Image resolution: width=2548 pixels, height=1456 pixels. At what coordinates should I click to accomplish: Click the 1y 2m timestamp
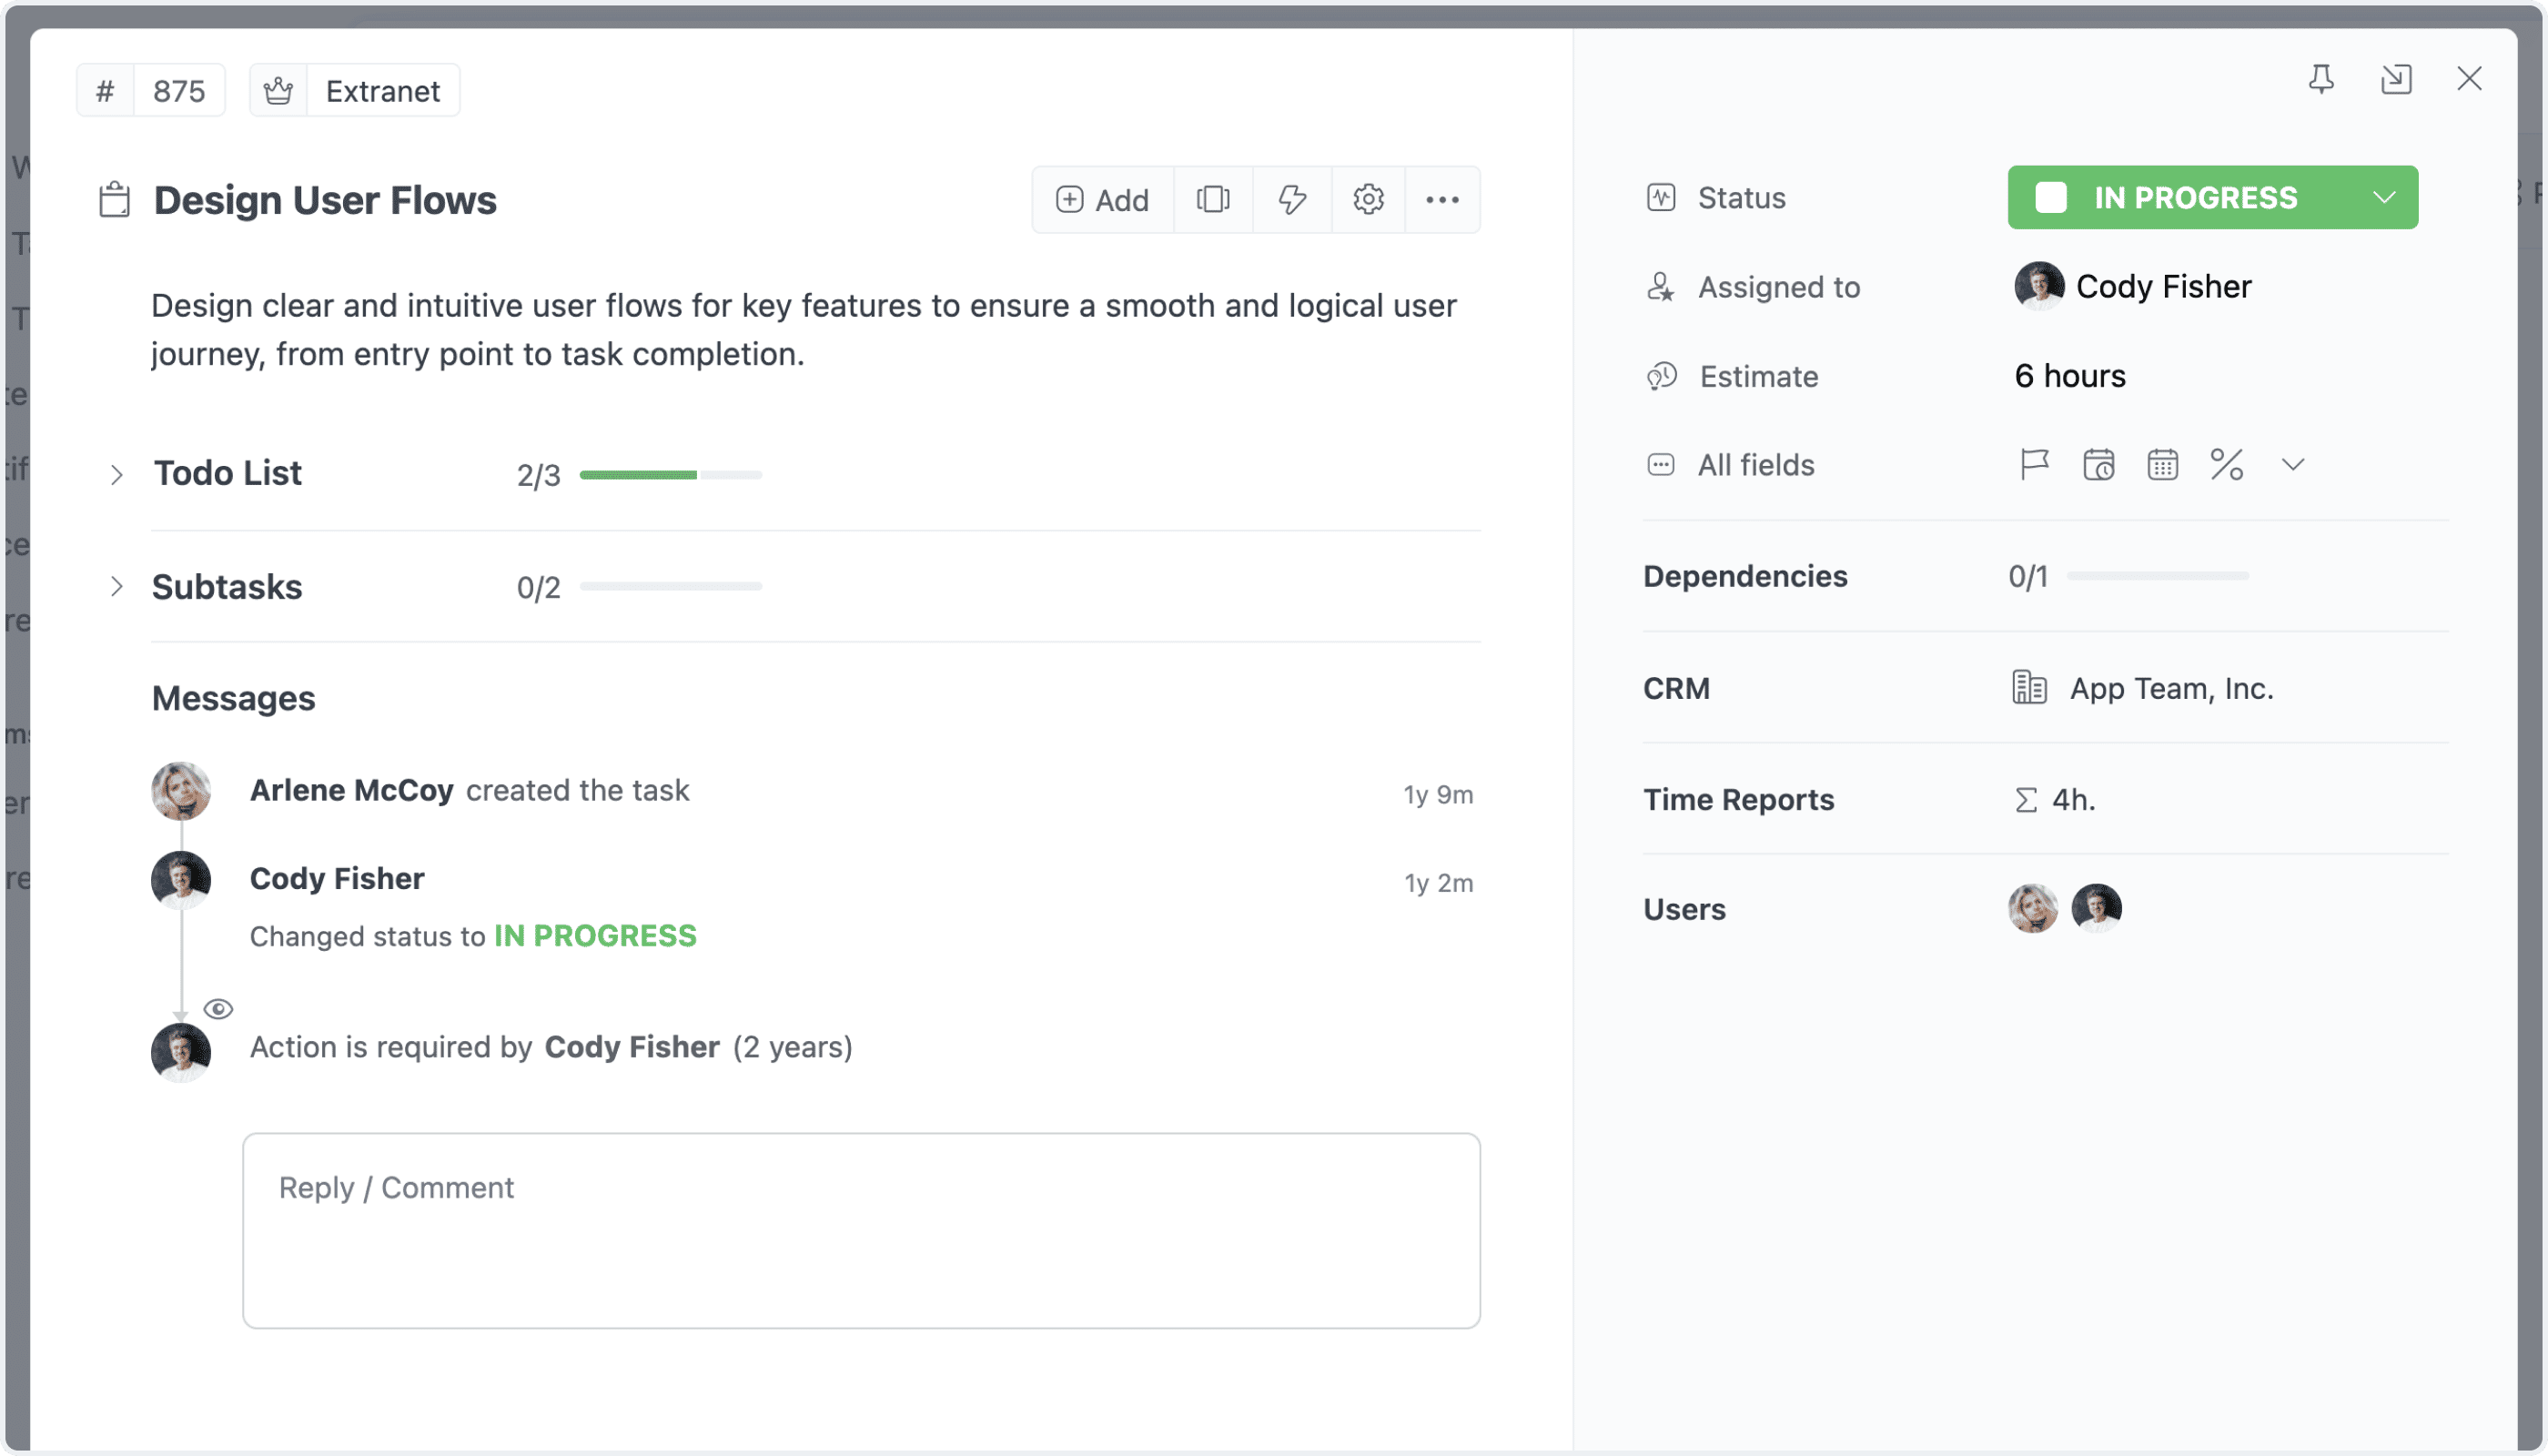coord(1439,883)
